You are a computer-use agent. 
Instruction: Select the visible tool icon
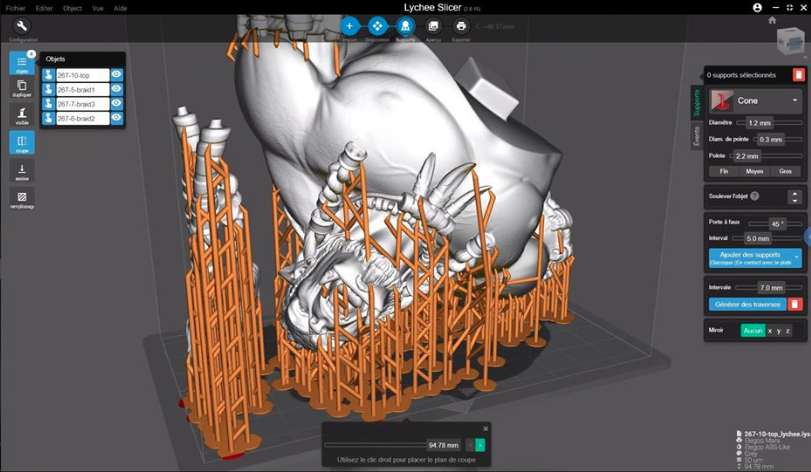(22, 115)
